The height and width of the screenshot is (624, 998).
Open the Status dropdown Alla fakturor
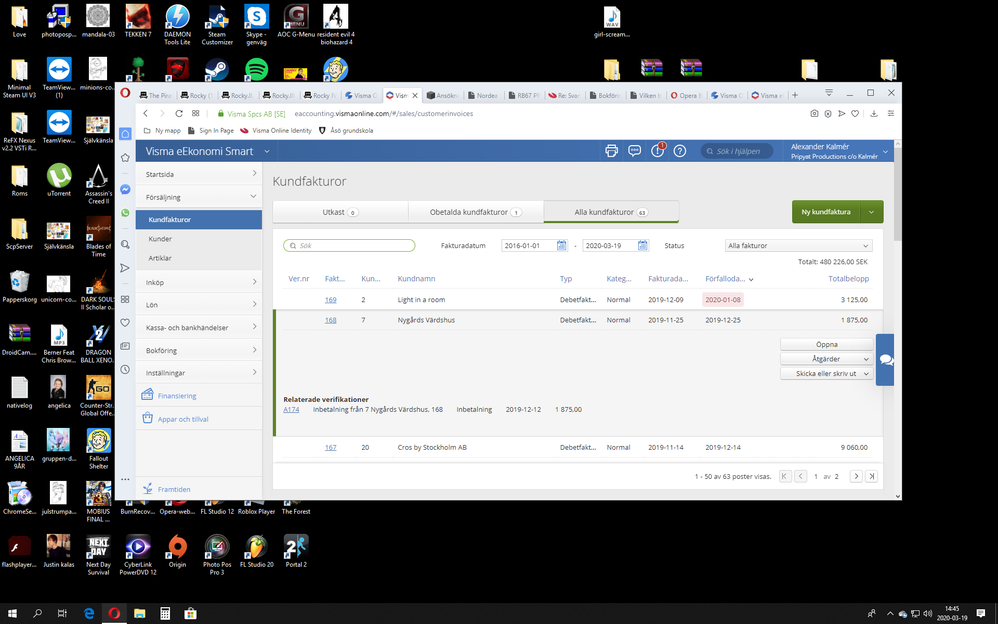798,245
